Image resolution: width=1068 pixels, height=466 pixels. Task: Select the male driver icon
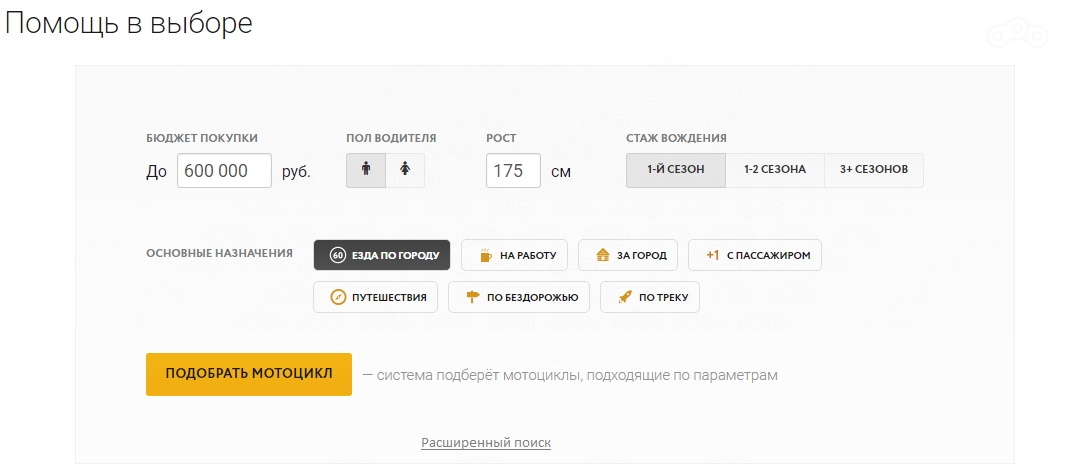[x=366, y=170]
